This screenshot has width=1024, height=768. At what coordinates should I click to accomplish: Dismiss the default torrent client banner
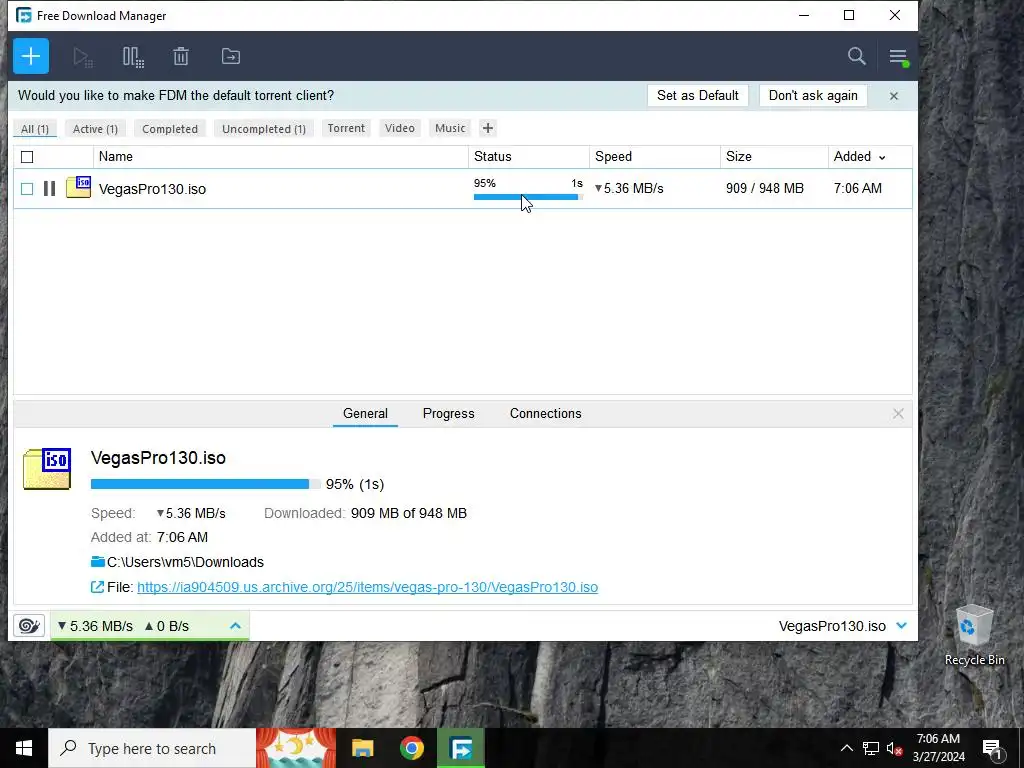click(894, 96)
